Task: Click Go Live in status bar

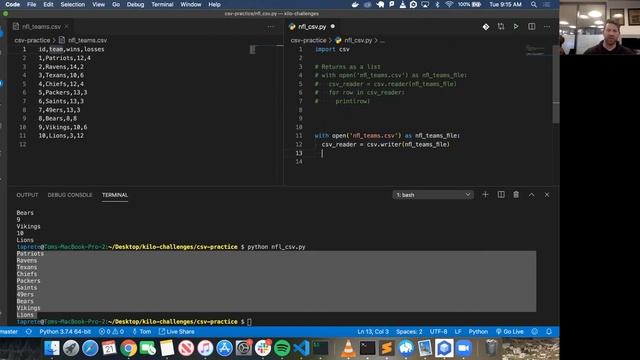Action: (x=509, y=331)
